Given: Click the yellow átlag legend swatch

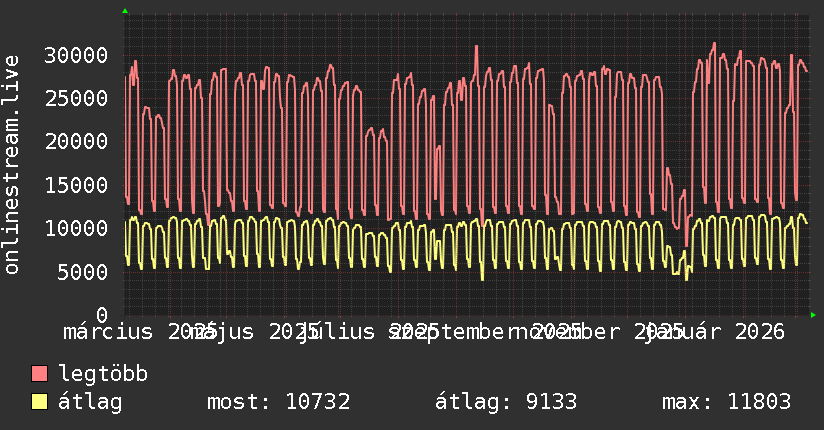Looking at the screenshot, I should [39, 402].
